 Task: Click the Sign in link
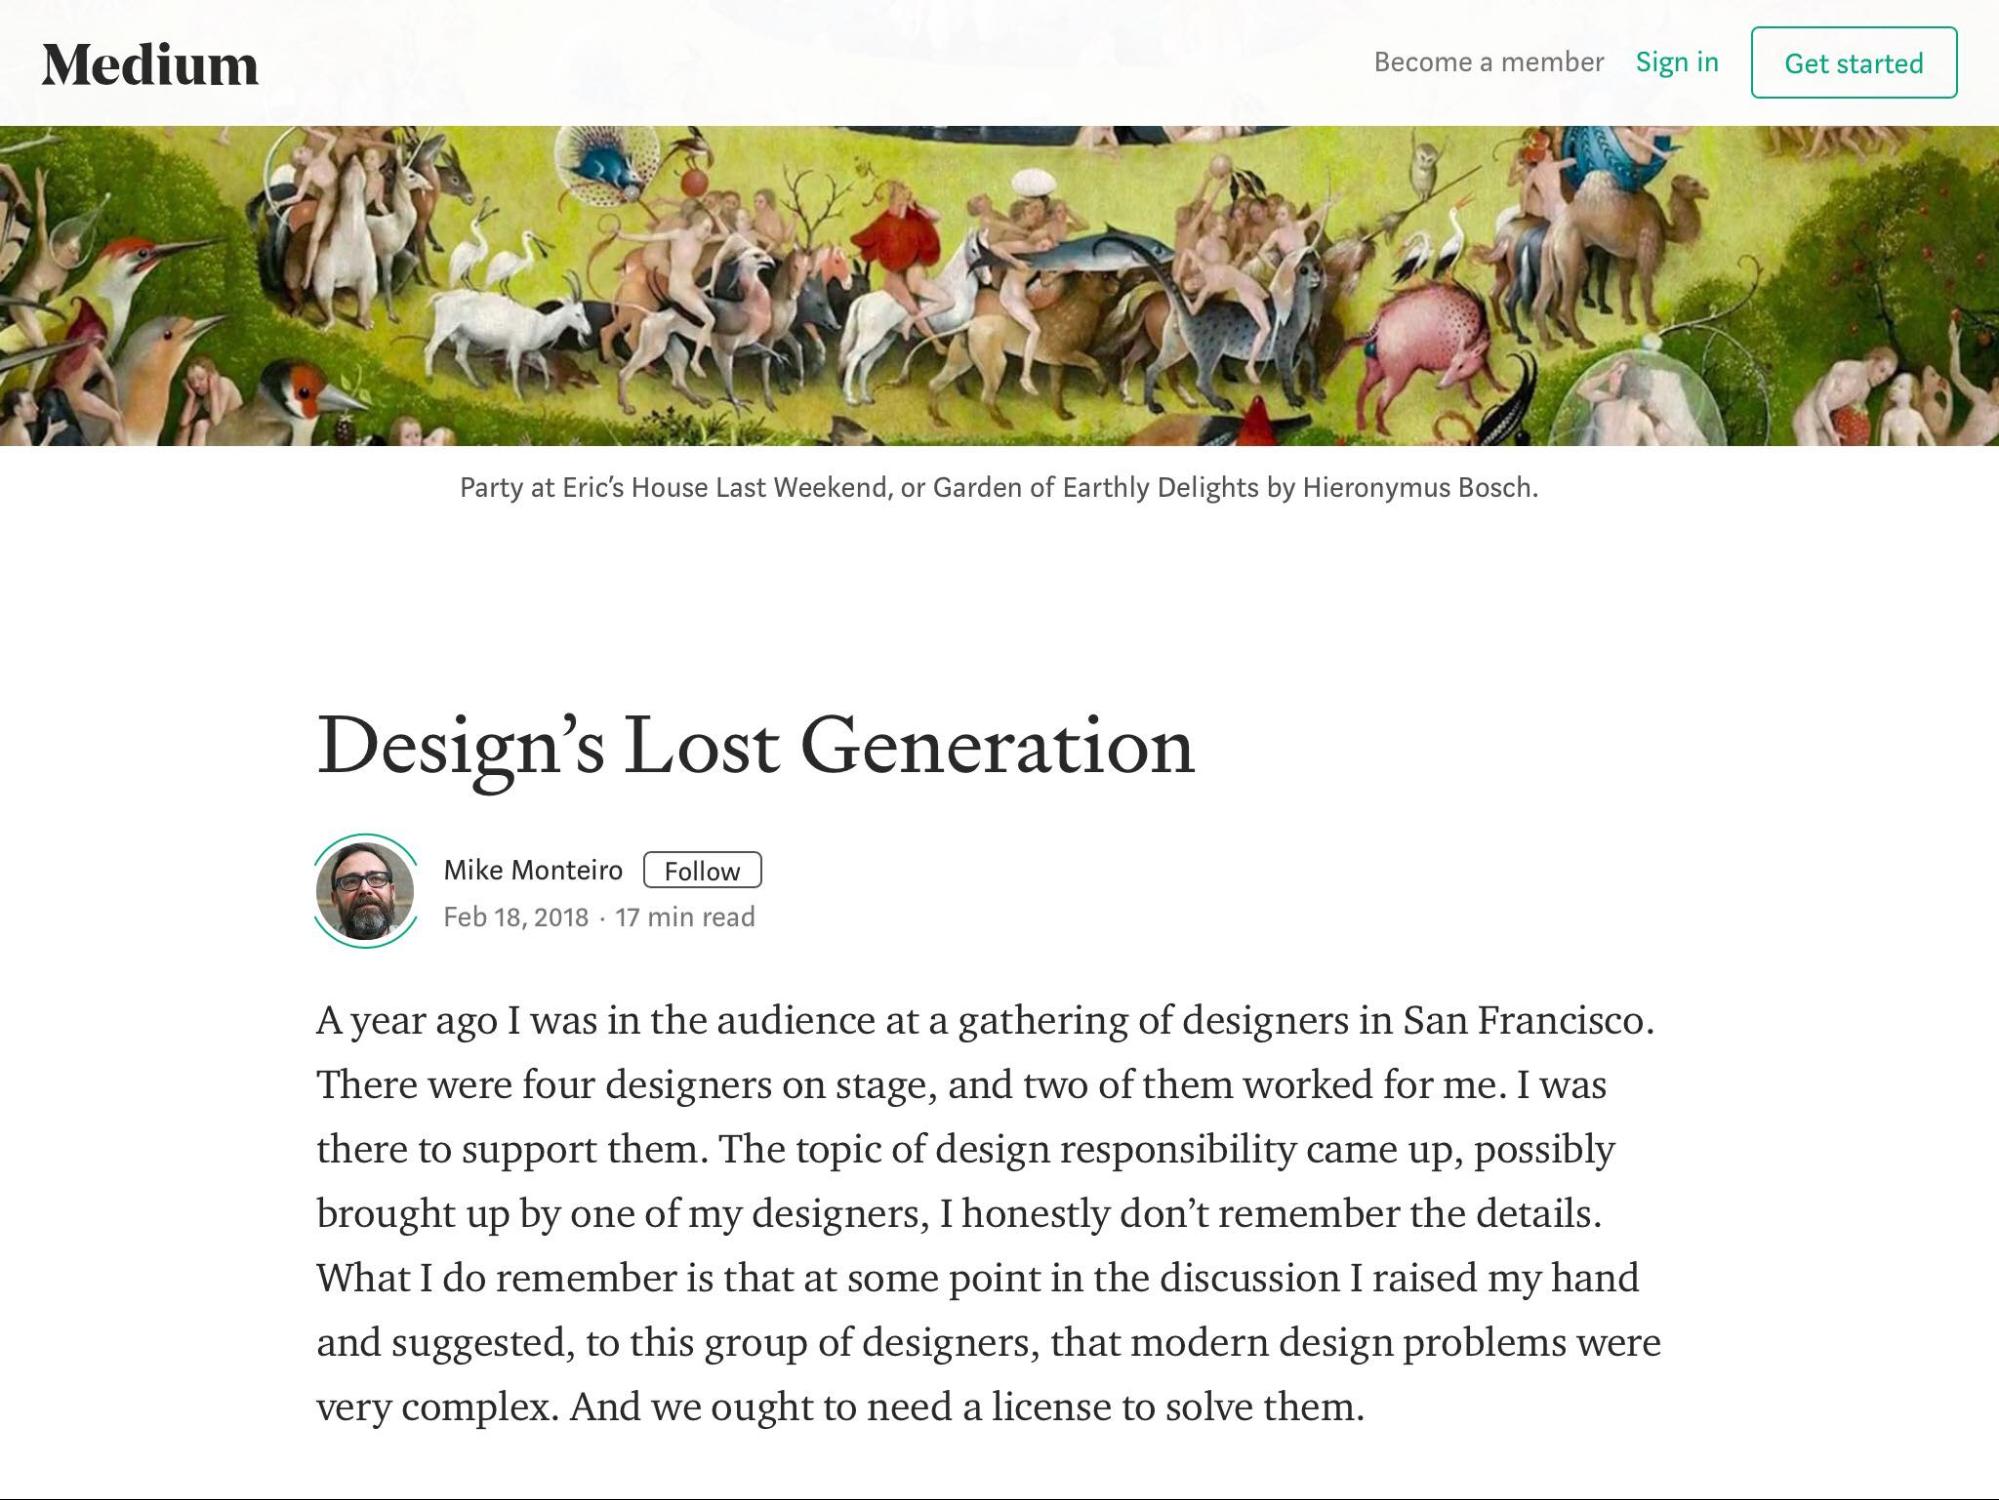pyautogui.click(x=1677, y=62)
